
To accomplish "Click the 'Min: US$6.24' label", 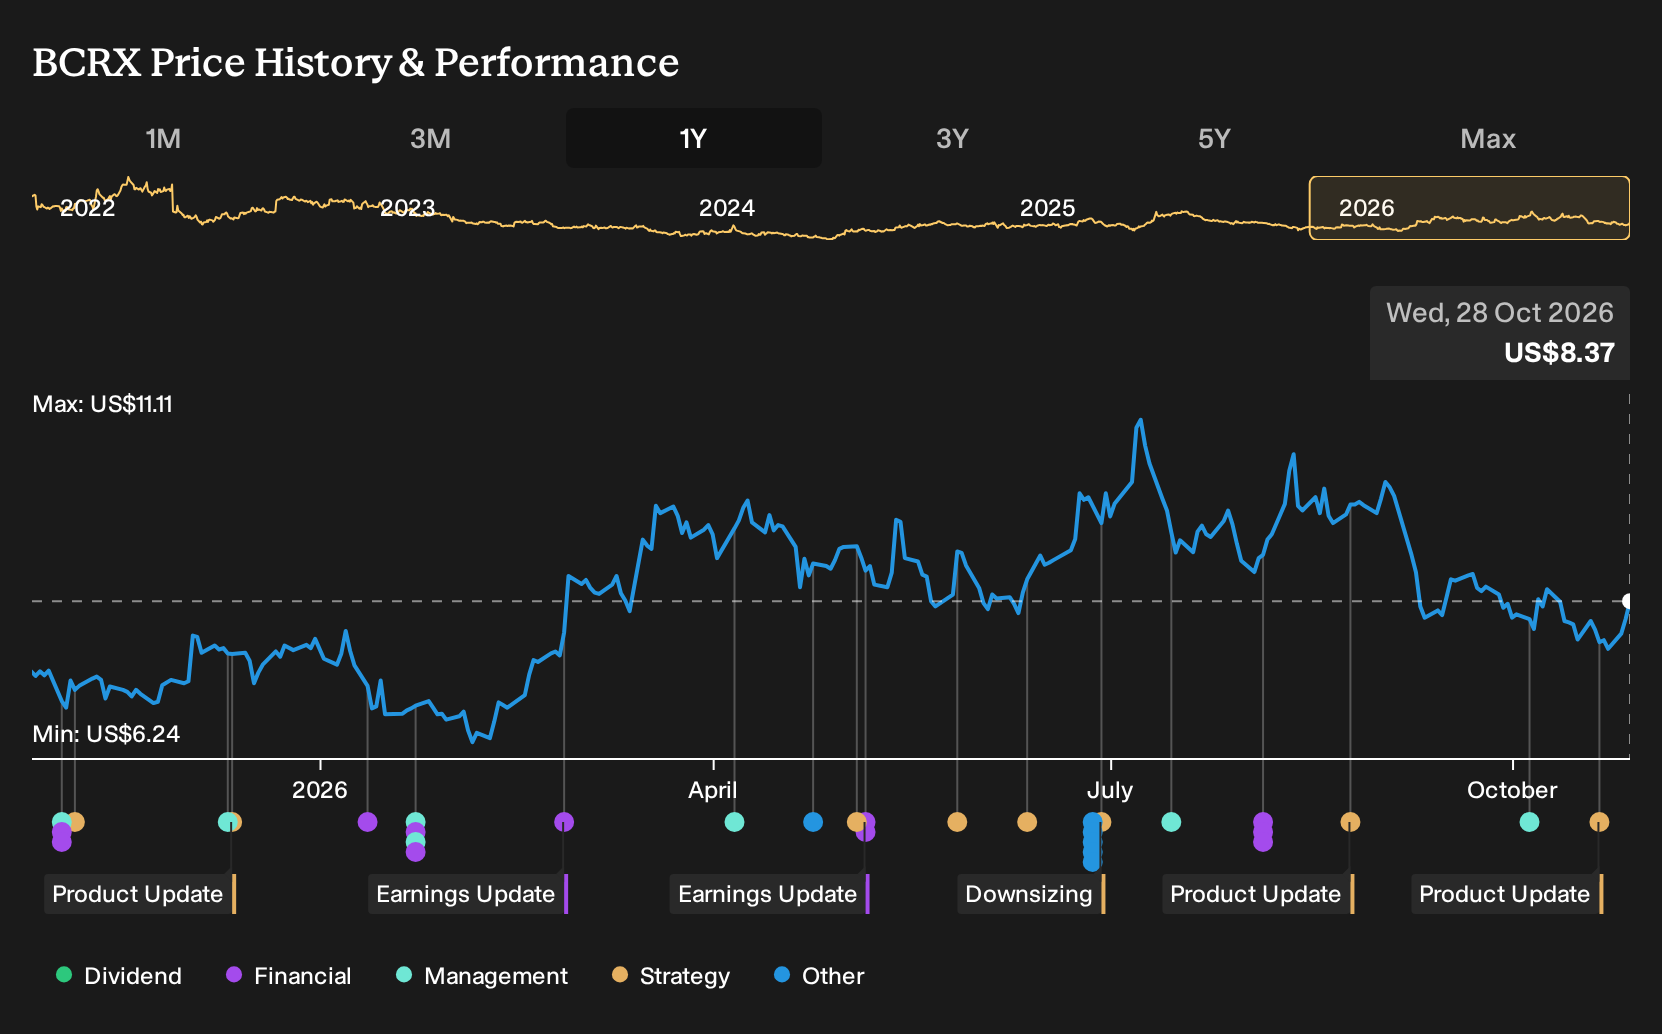I will [x=106, y=734].
